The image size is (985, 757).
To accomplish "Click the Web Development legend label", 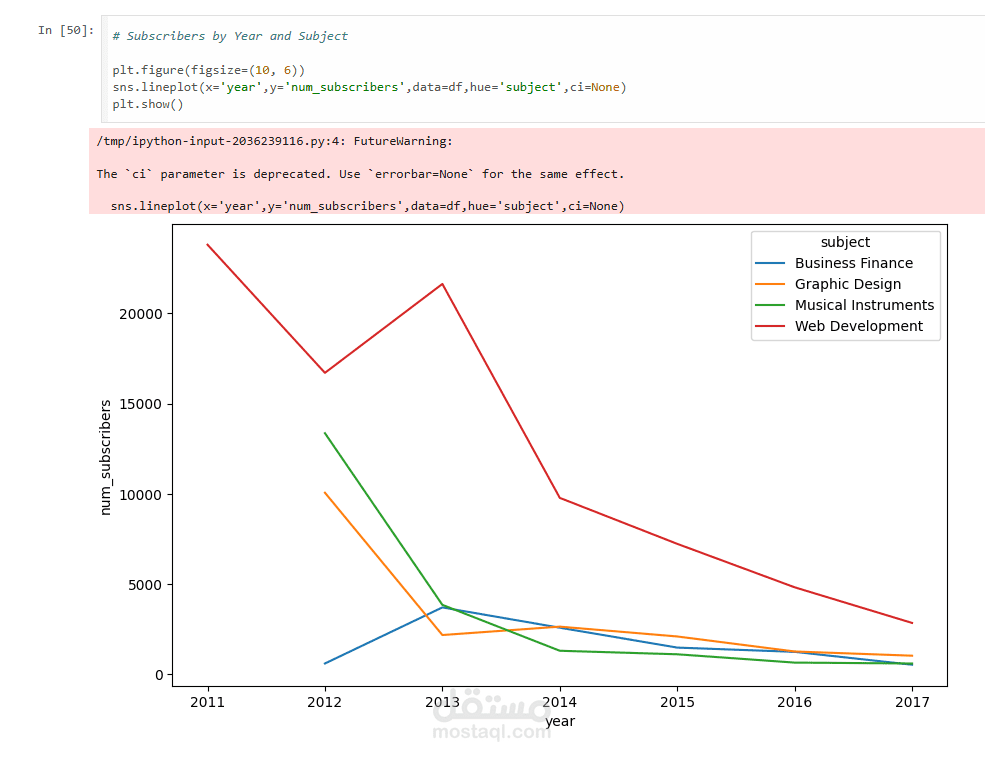I will tap(859, 326).
